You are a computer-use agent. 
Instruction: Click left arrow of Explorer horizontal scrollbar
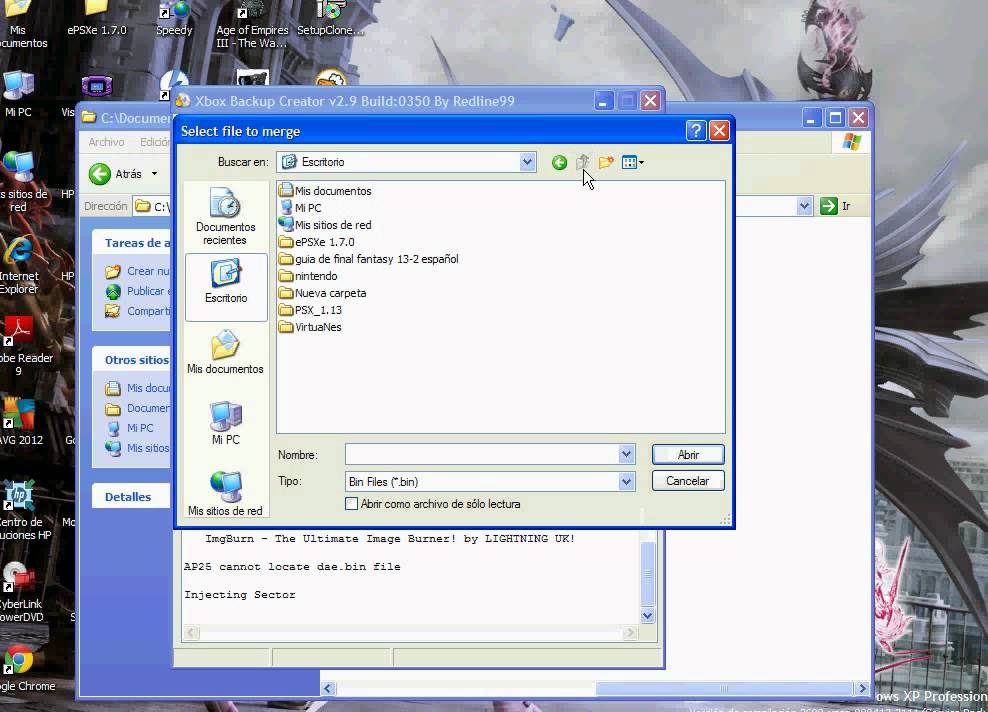coord(328,689)
